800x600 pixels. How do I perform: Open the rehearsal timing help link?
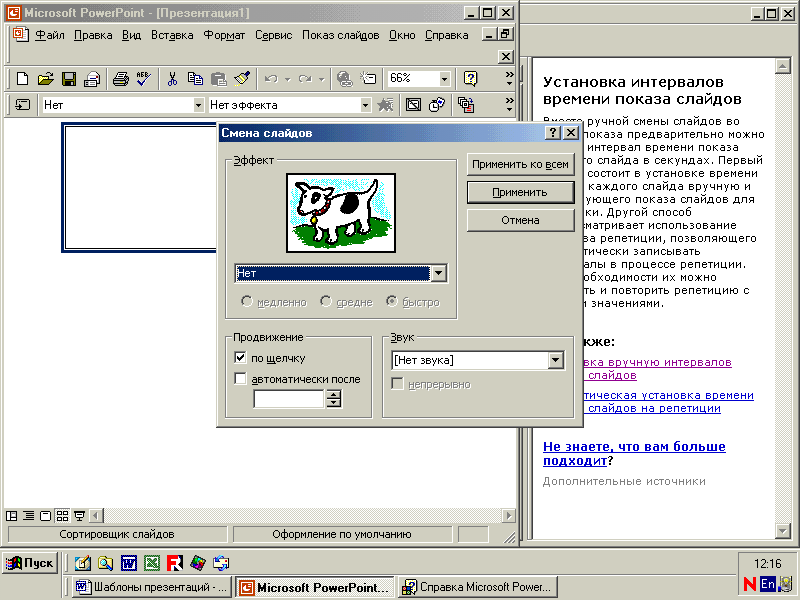[668, 402]
